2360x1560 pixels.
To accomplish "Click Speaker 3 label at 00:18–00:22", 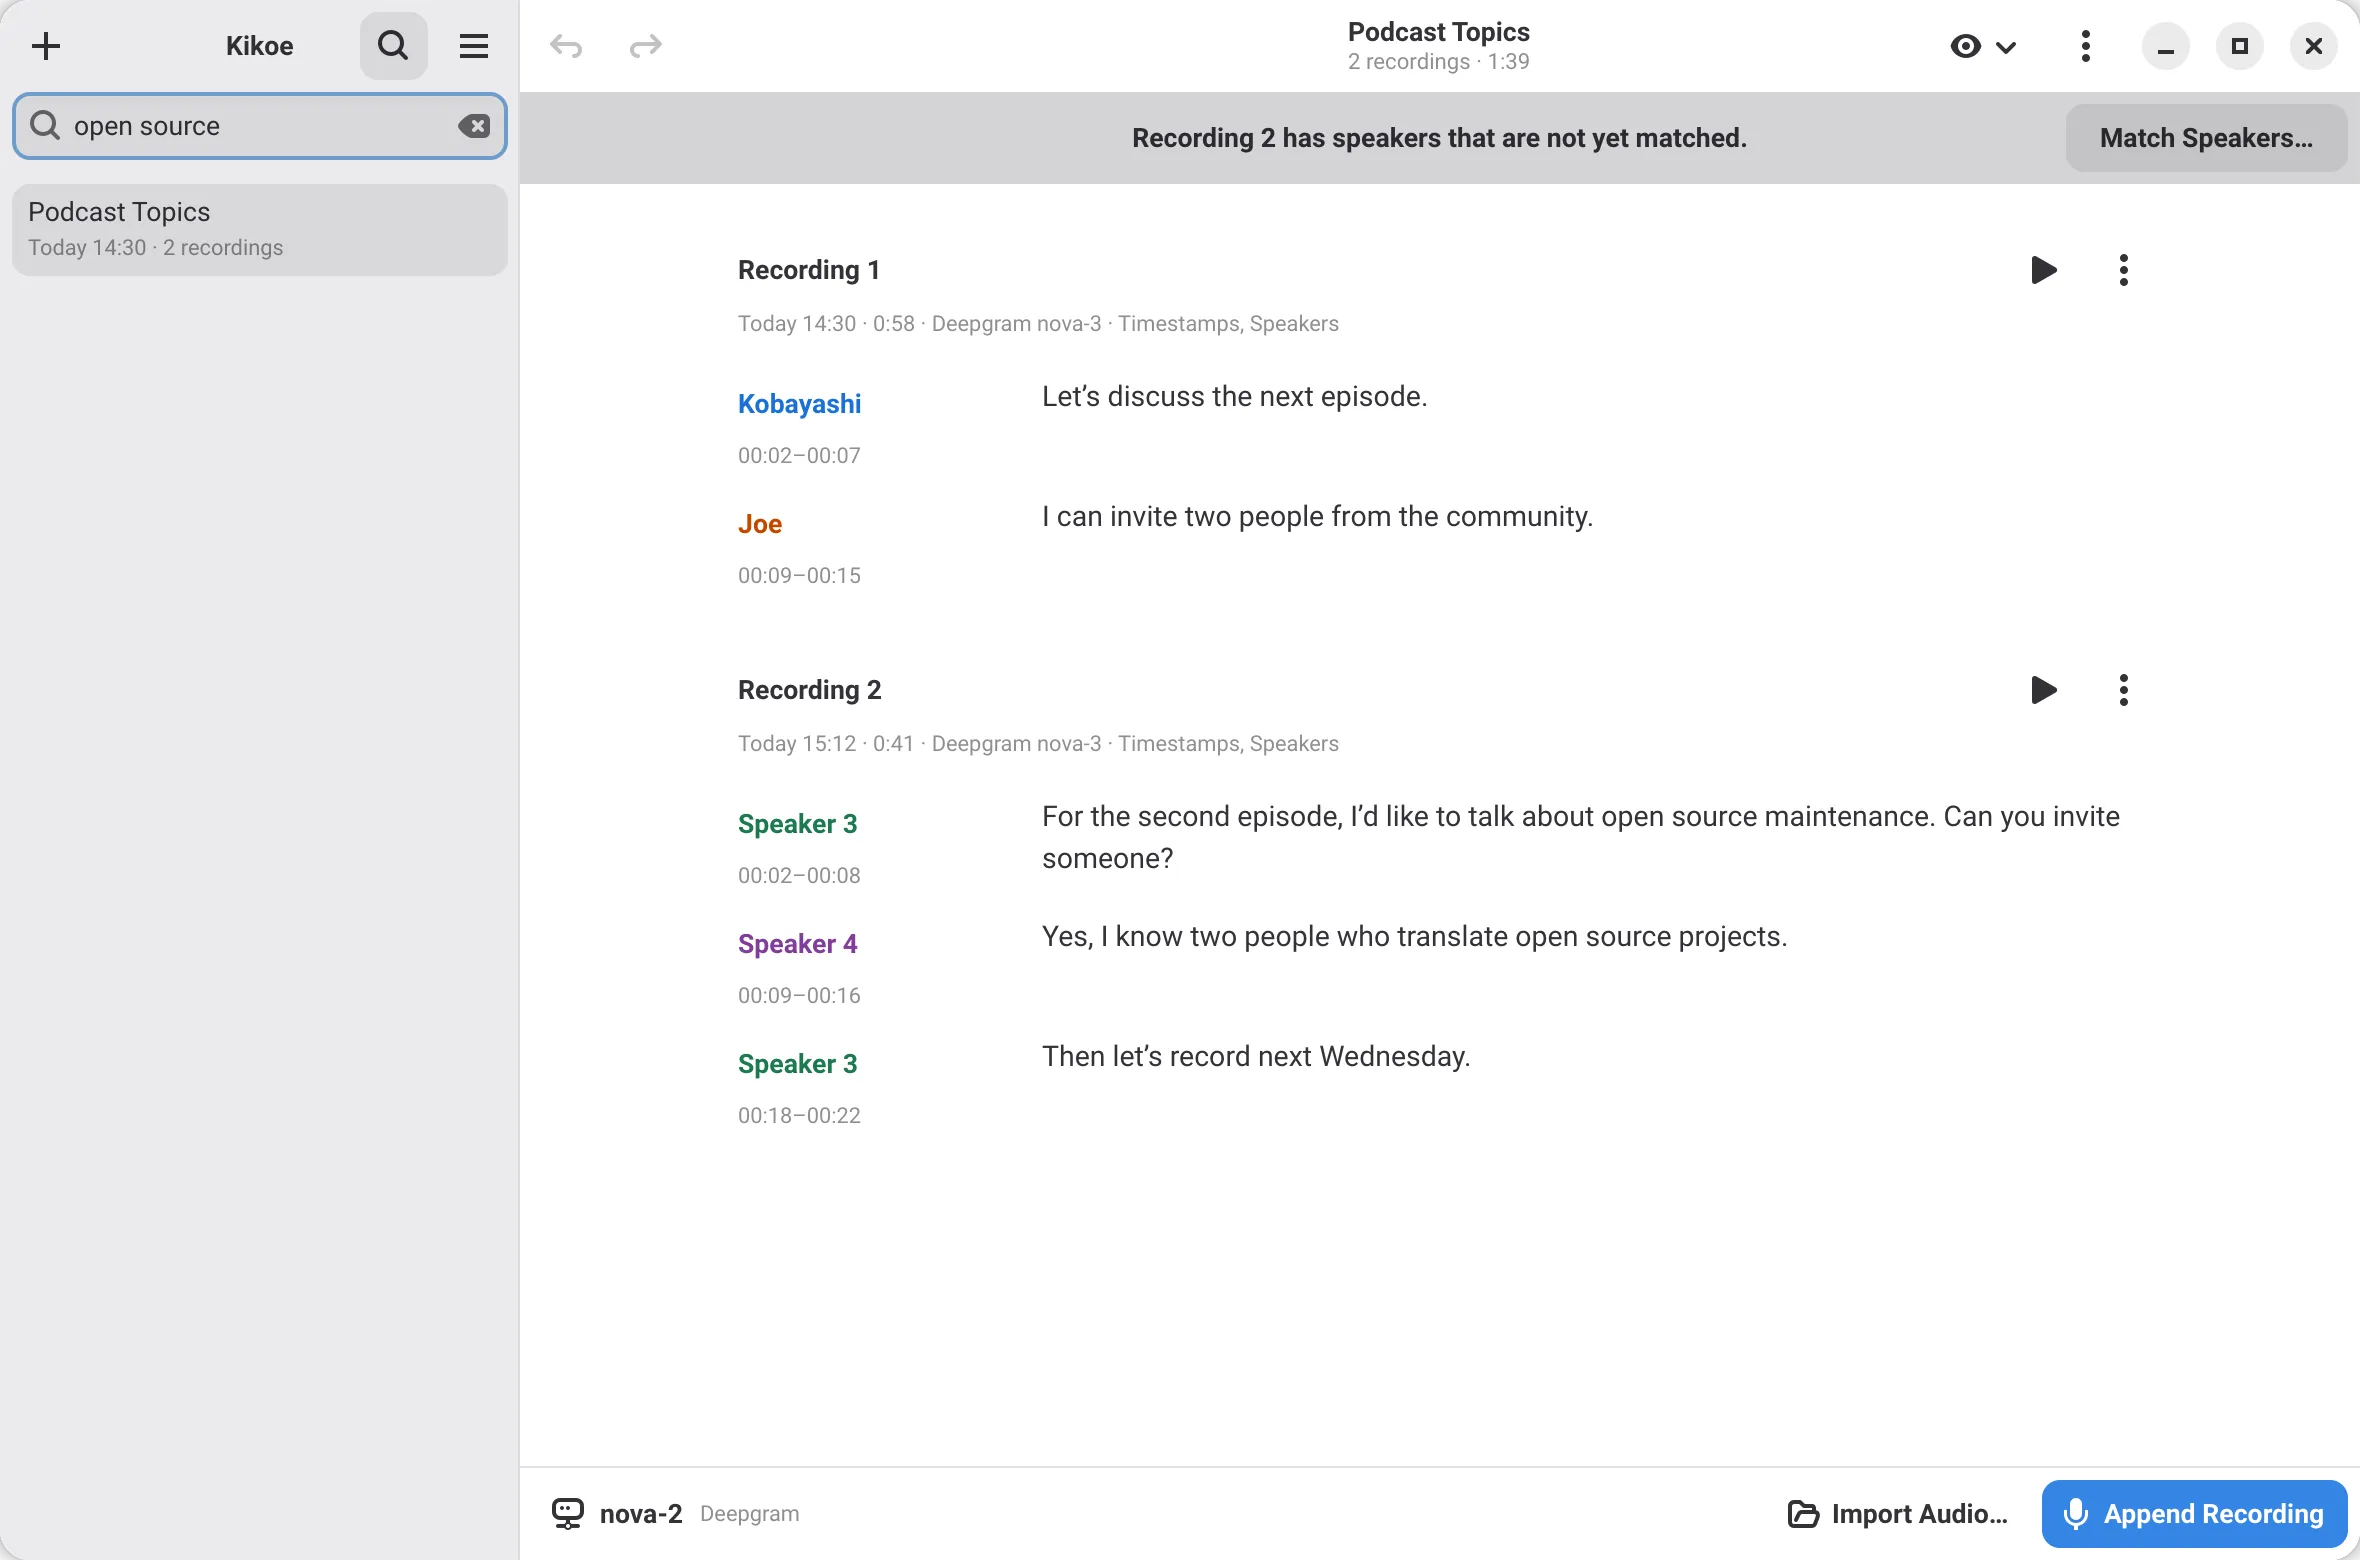I will coord(797,1064).
